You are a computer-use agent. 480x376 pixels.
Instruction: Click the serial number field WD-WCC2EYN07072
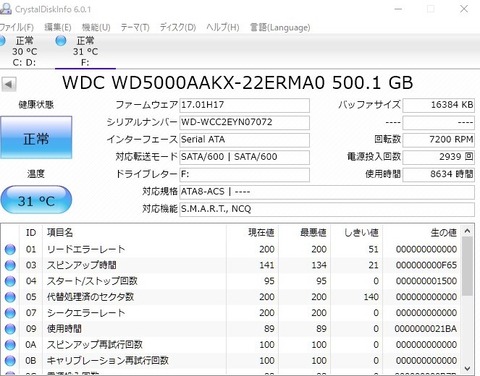coord(244,123)
